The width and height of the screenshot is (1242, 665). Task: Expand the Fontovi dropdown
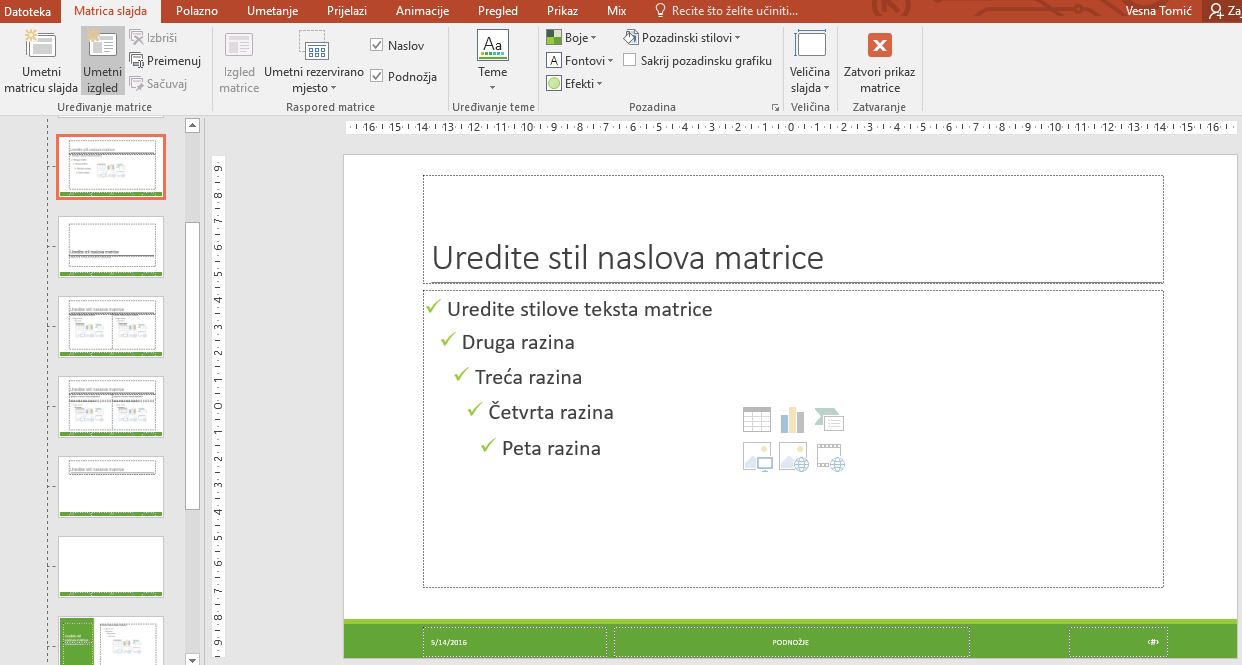[579, 61]
